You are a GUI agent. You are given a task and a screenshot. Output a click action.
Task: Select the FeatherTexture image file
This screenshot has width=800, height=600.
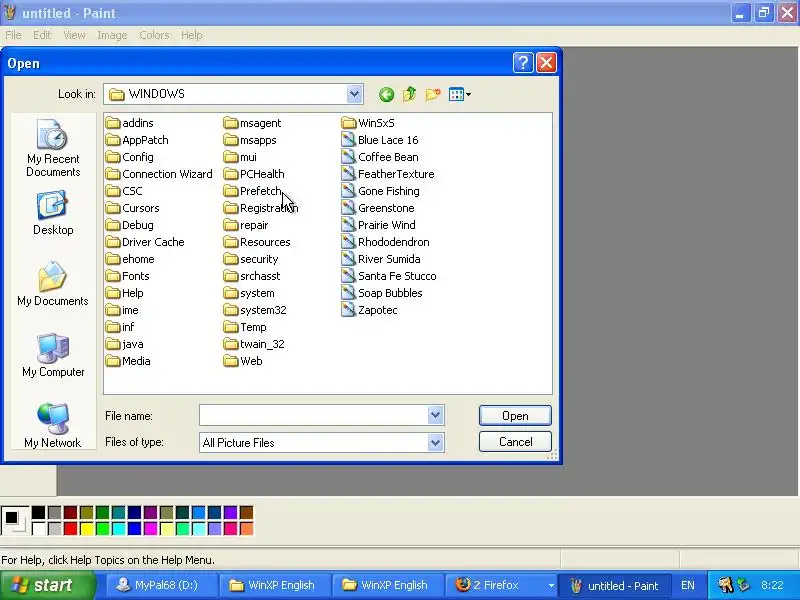(x=388, y=174)
